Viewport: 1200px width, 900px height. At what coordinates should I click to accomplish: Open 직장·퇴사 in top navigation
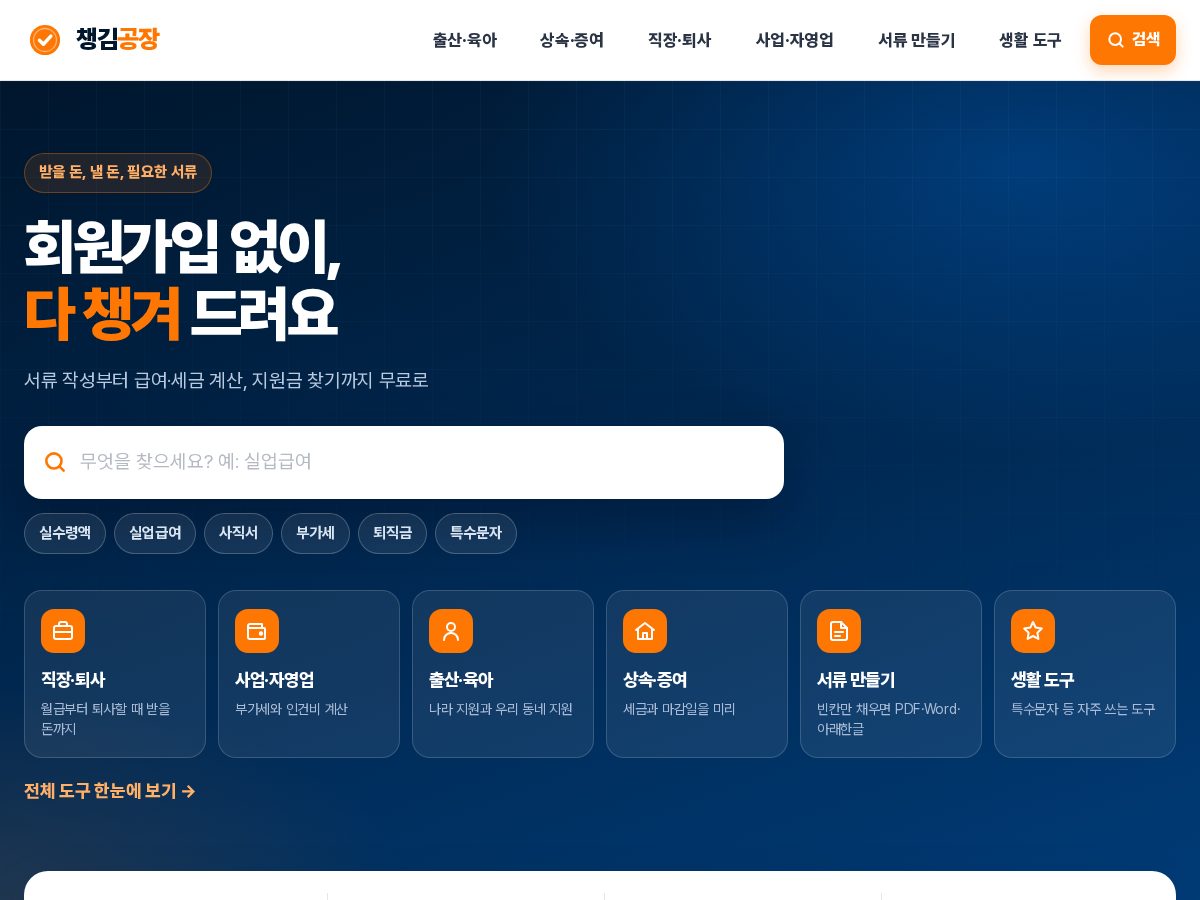pos(680,40)
